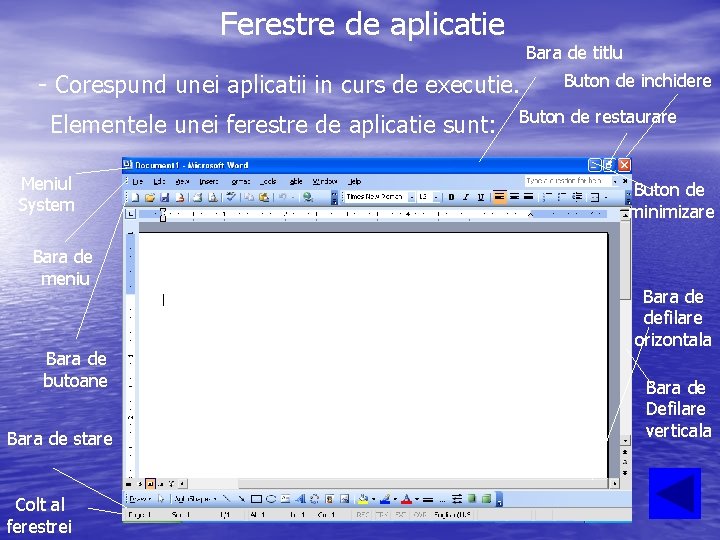Open Line Style options in Drawing toolbar
Screen dimensions: 720x540
[x=428, y=500]
